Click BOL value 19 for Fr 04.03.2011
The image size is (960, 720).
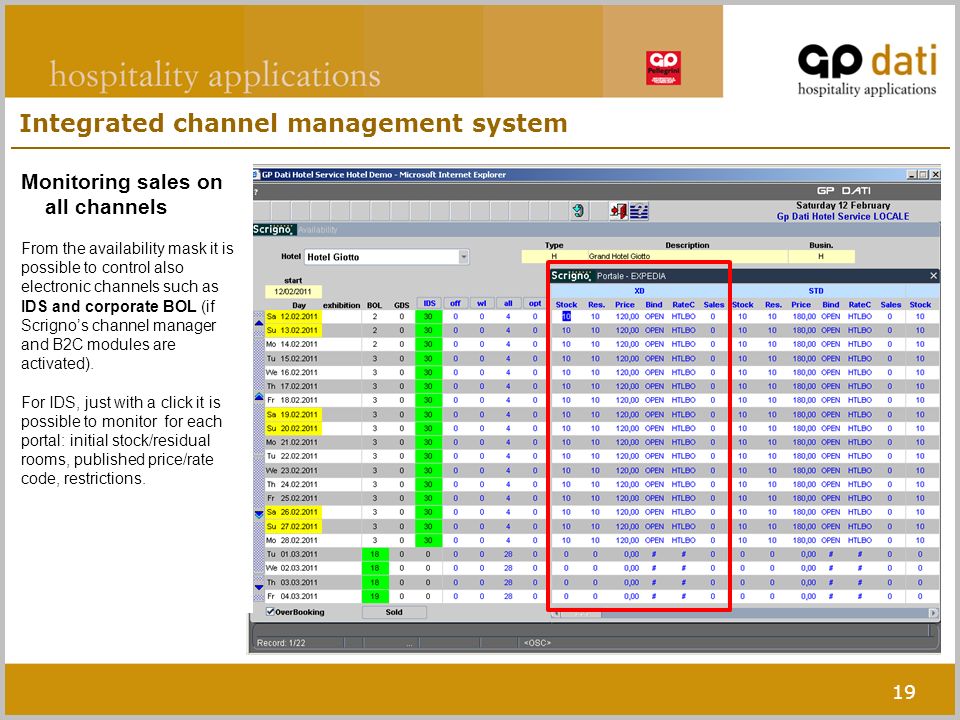pos(375,596)
